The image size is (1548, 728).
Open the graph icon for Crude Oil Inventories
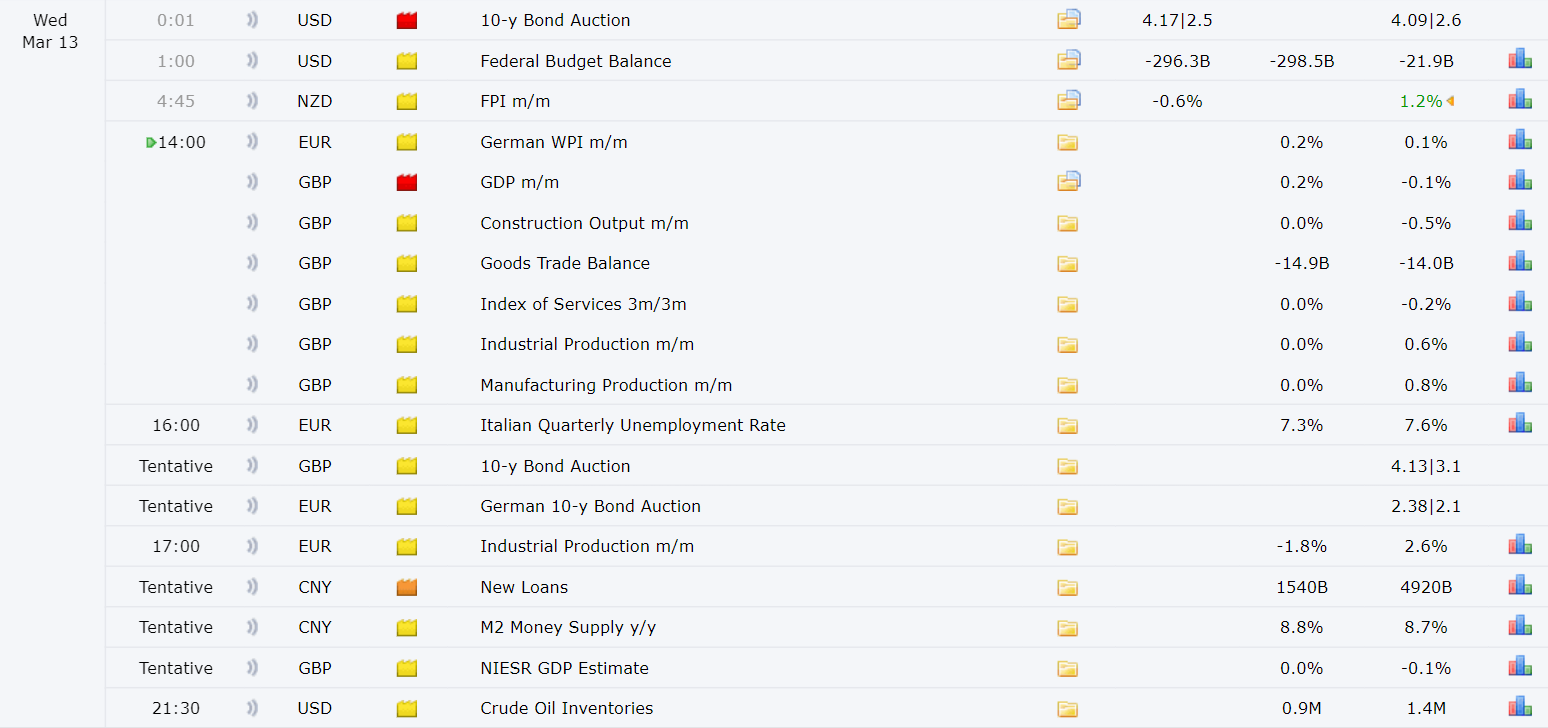(x=1520, y=707)
